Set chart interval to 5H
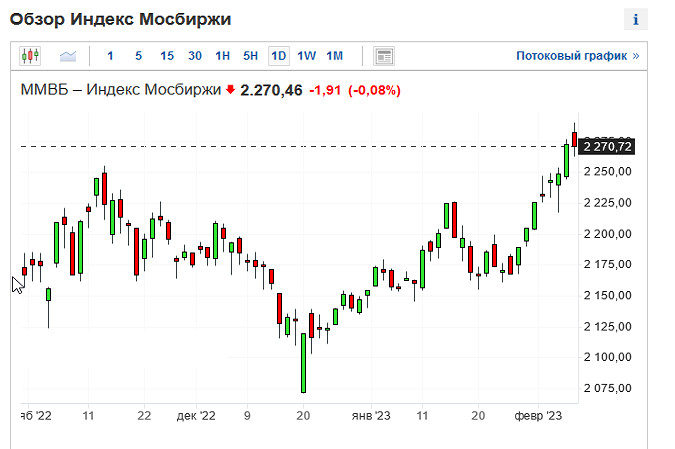 point(251,56)
